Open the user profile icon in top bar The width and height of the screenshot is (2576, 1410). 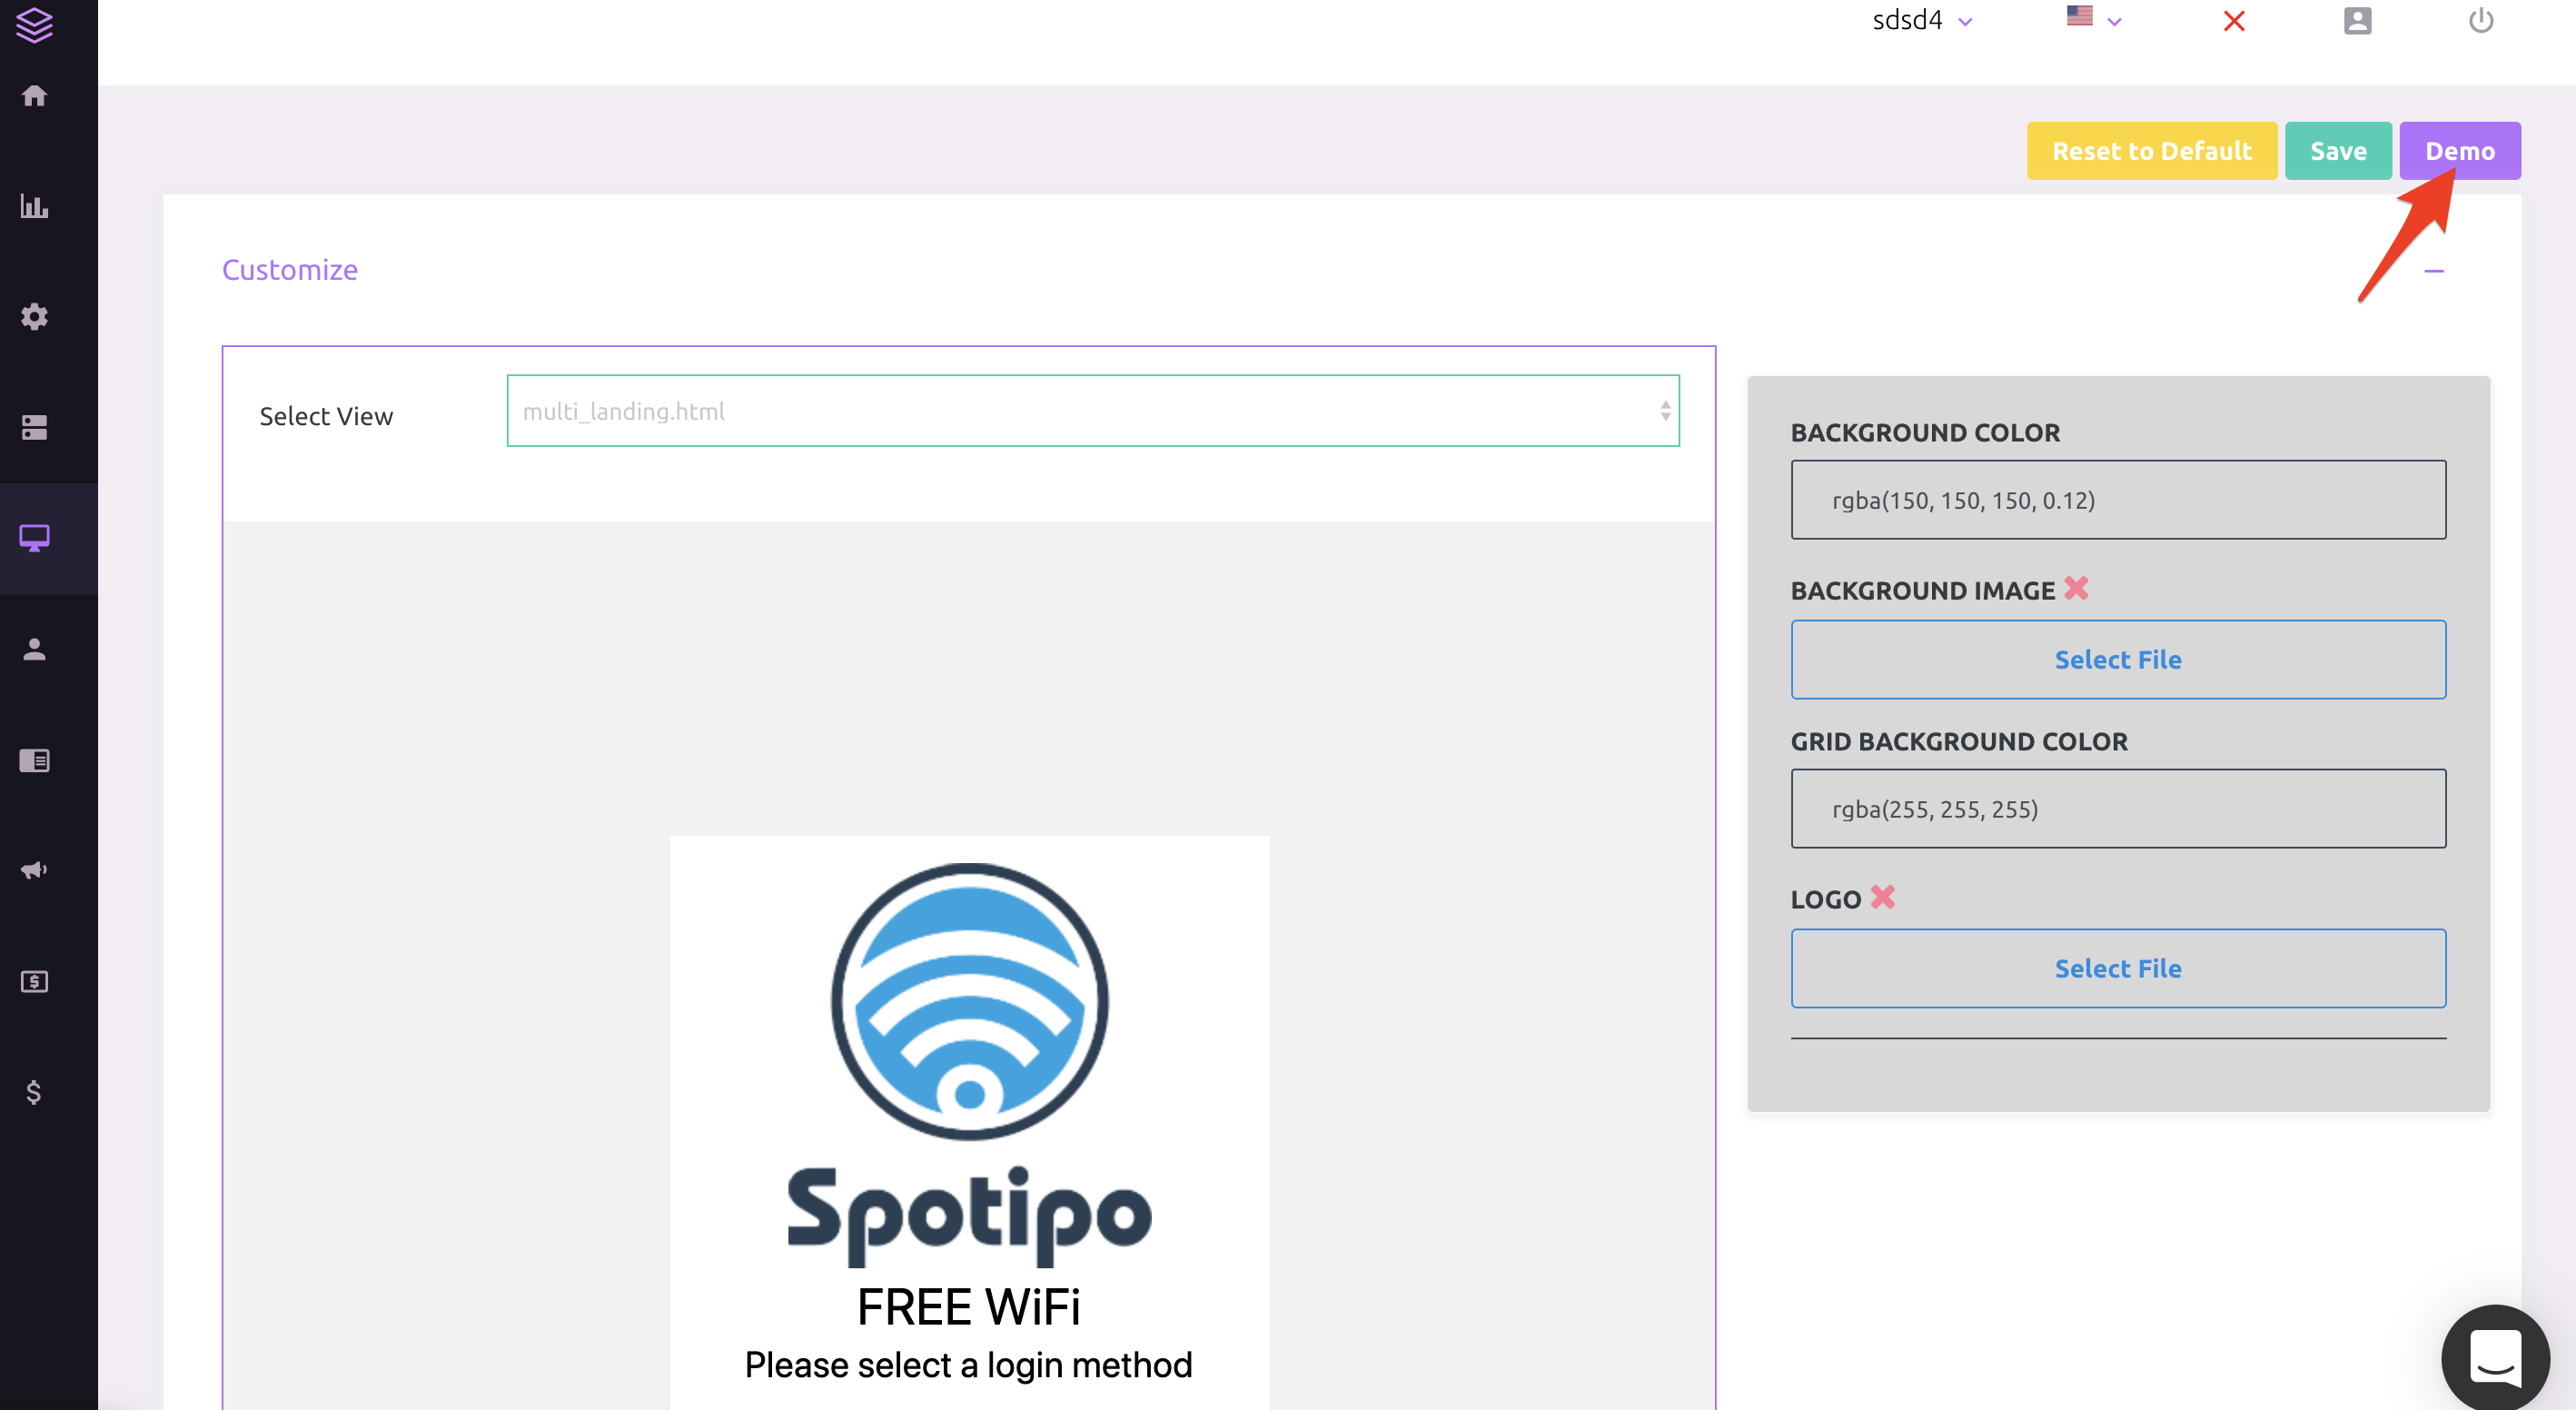pyautogui.click(x=2357, y=21)
